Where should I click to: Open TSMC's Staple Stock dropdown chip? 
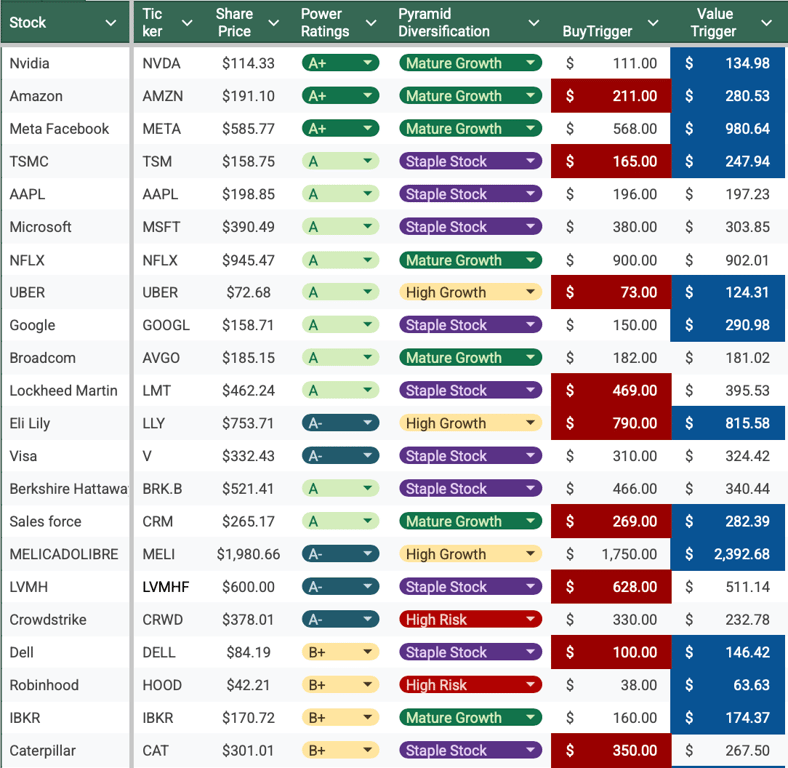(x=531, y=162)
